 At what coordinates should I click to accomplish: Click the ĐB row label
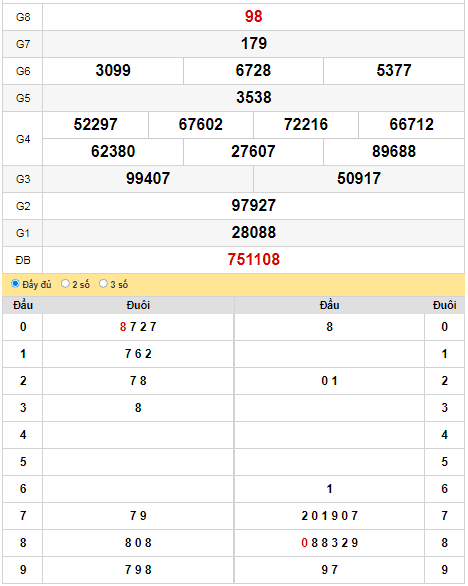pos(23,260)
